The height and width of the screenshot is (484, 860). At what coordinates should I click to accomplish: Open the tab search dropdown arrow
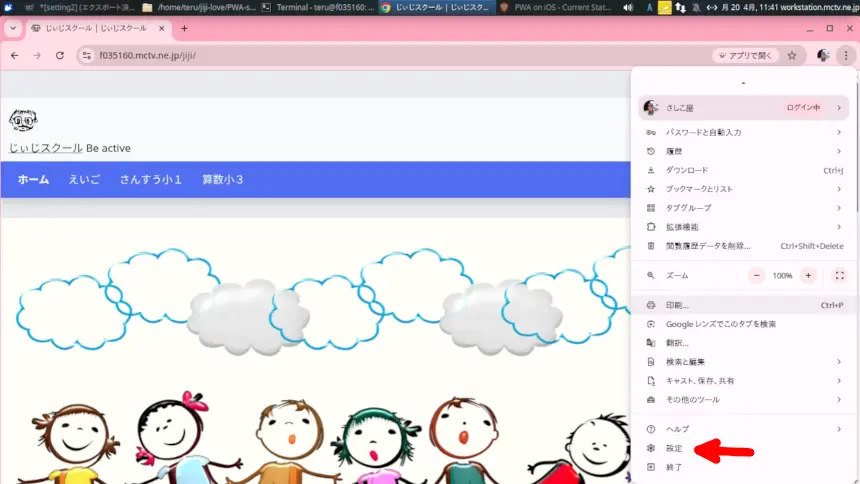[13, 29]
